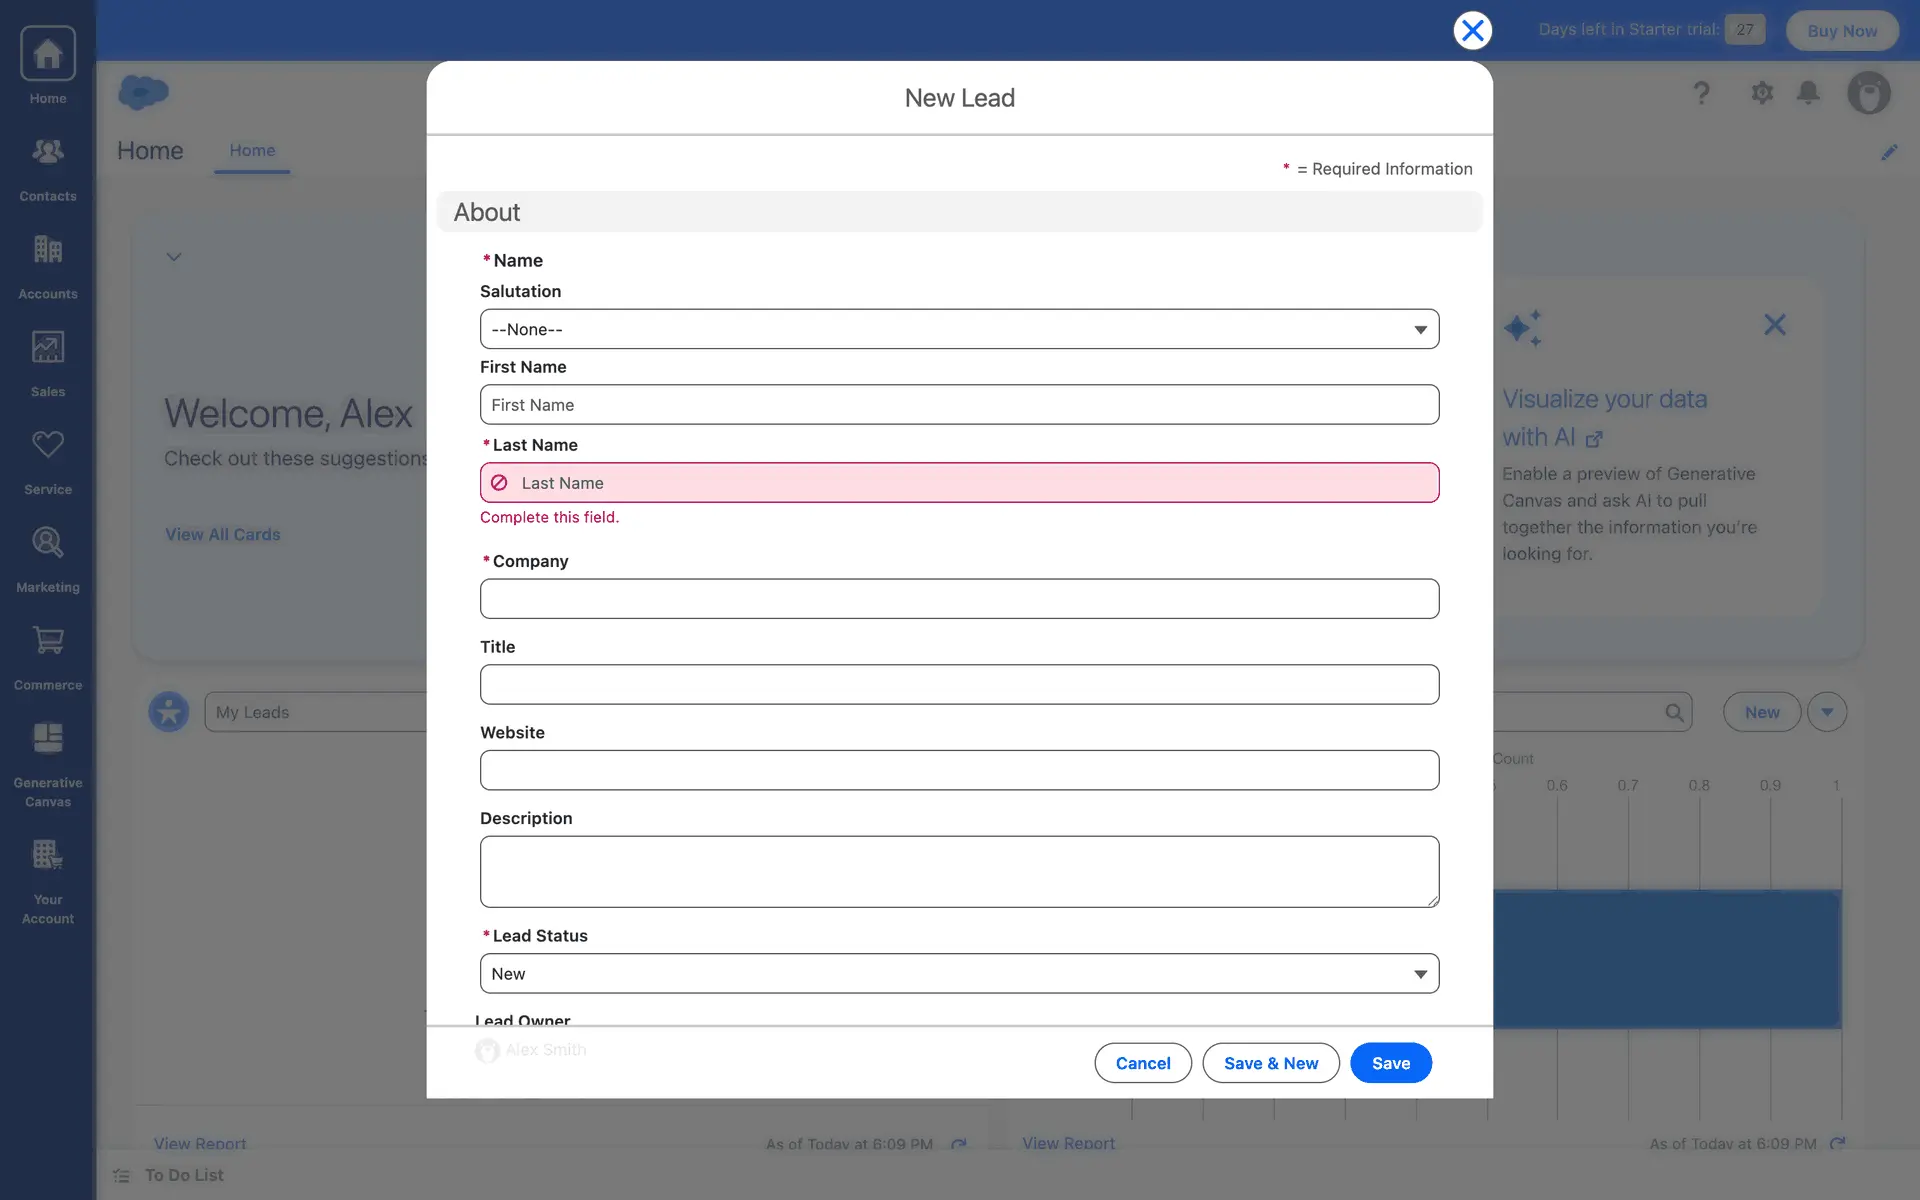Image resolution: width=1920 pixels, height=1200 pixels.
Task: Cancel the New Lead form
Action: pyautogui.click(x=1142, y=1063)
